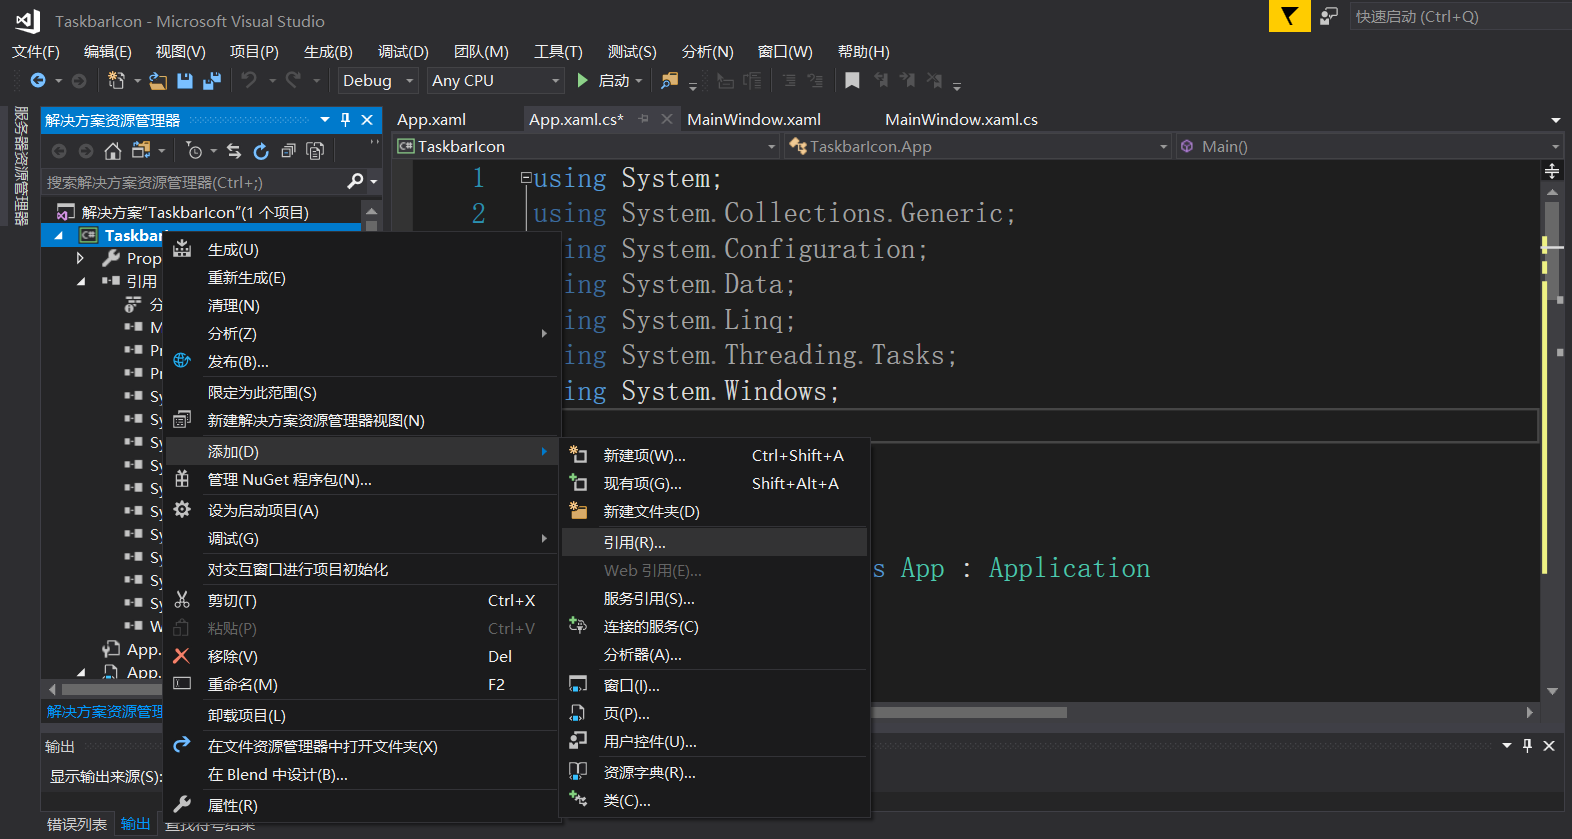
Task: Click the Solution Explorer search magnifier
Action: [355, 182]
